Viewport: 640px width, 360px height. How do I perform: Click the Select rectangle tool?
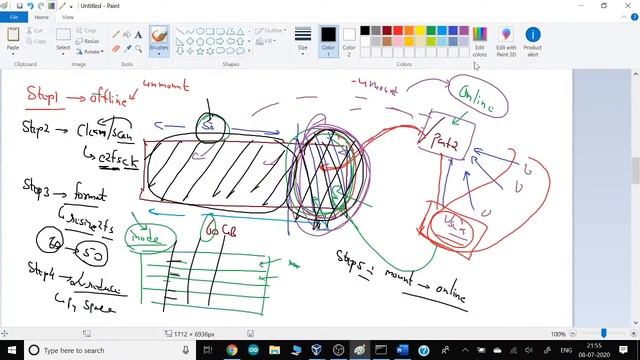(63, 34)
